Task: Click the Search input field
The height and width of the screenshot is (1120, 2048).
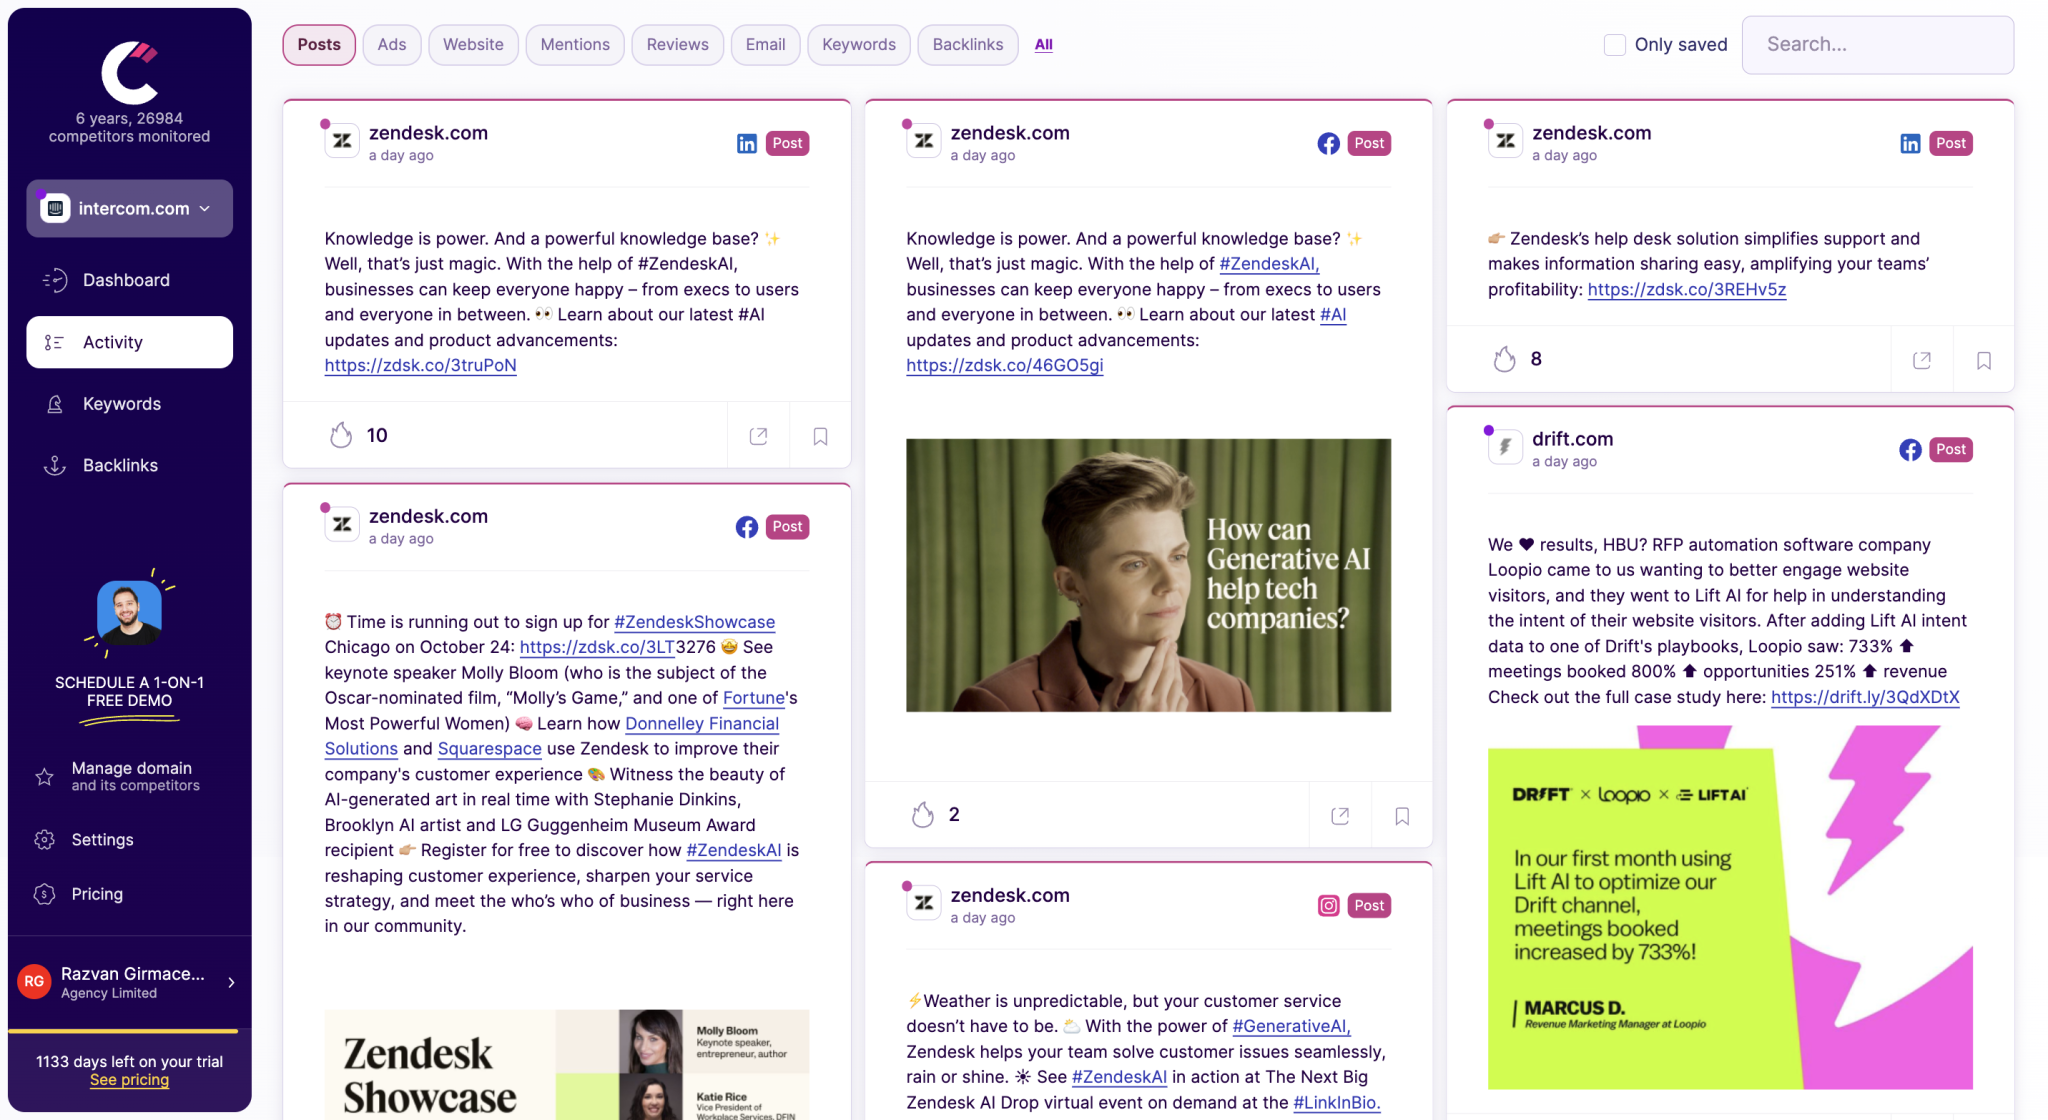Action: 1877,45
